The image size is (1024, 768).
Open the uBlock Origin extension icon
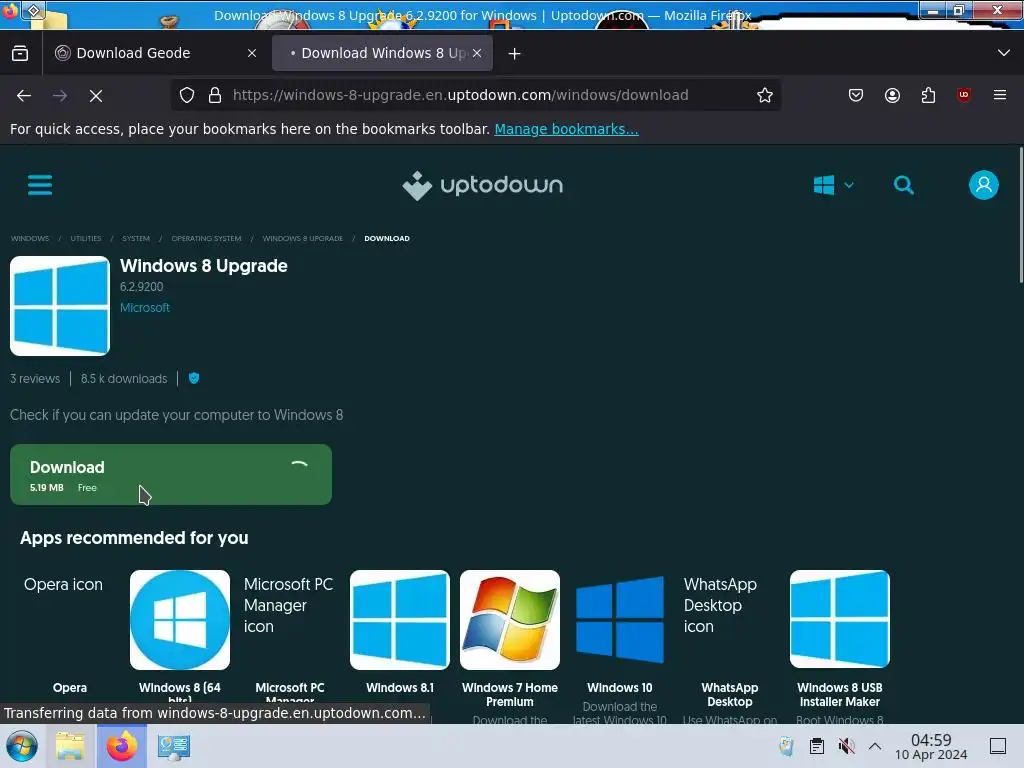tap(964, 95)
